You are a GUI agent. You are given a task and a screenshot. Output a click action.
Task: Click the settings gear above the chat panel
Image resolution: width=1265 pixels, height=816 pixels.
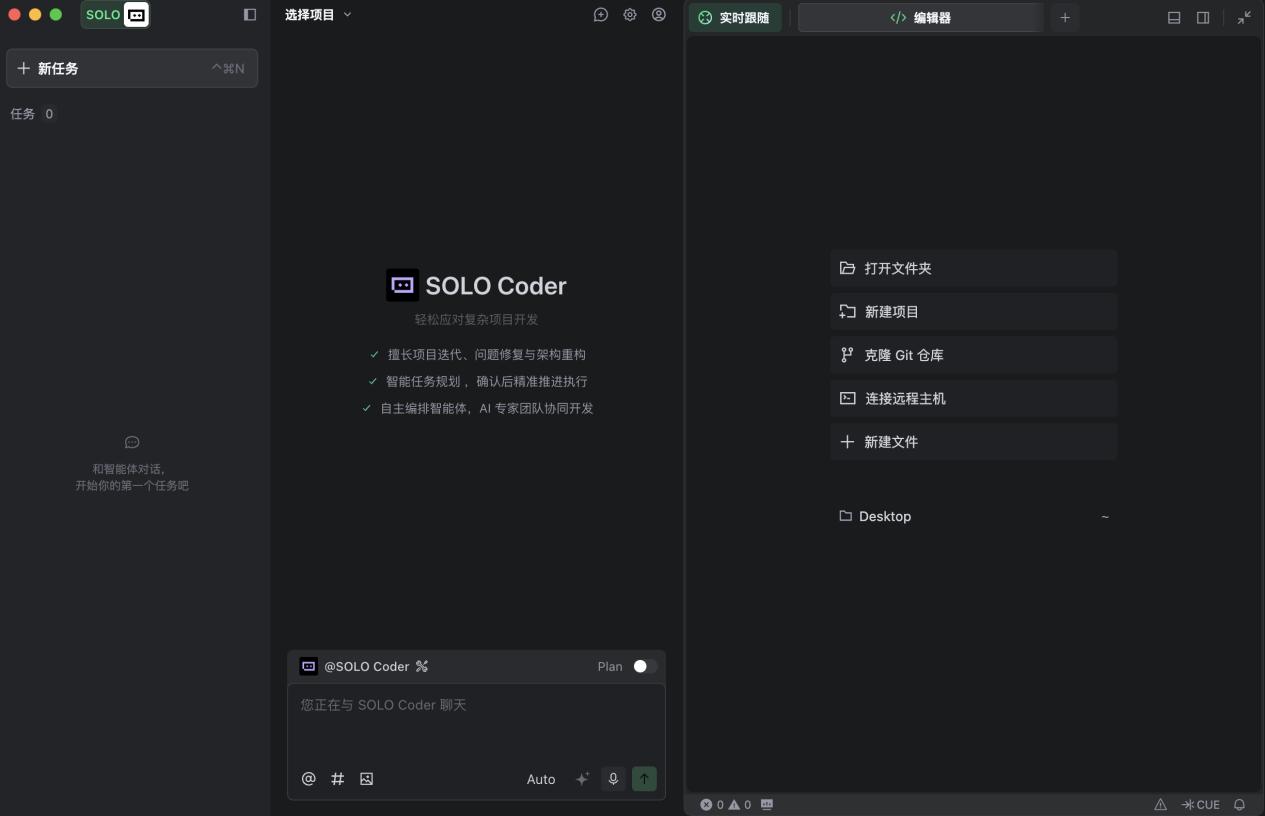pyautogui.click(x=629, y=15)
